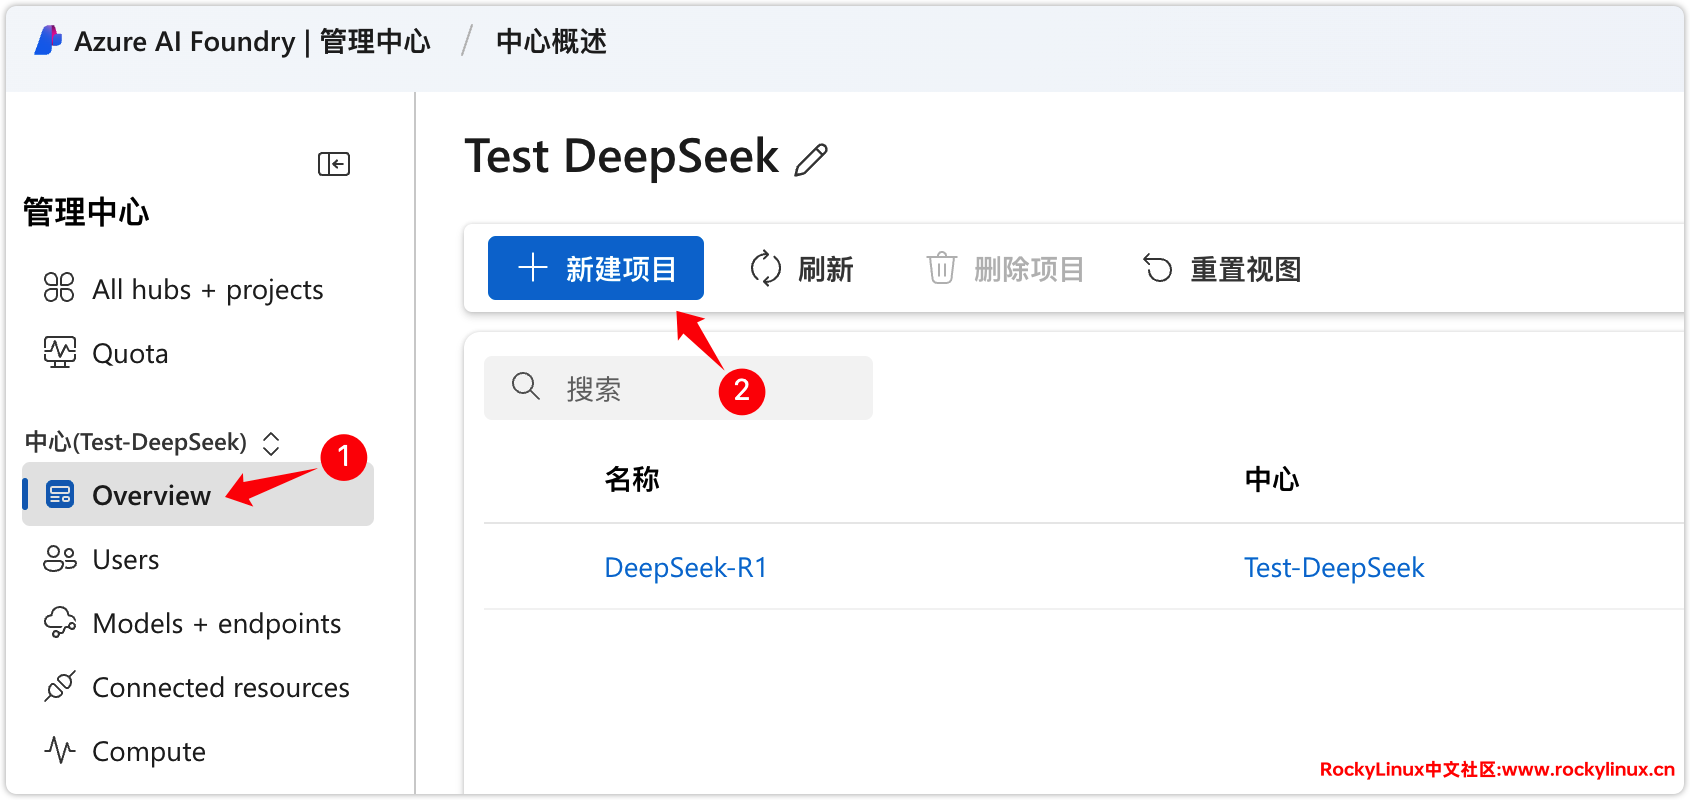Open the Overview page in the sidebar
1690x800 pixels.
coord(151,496)
